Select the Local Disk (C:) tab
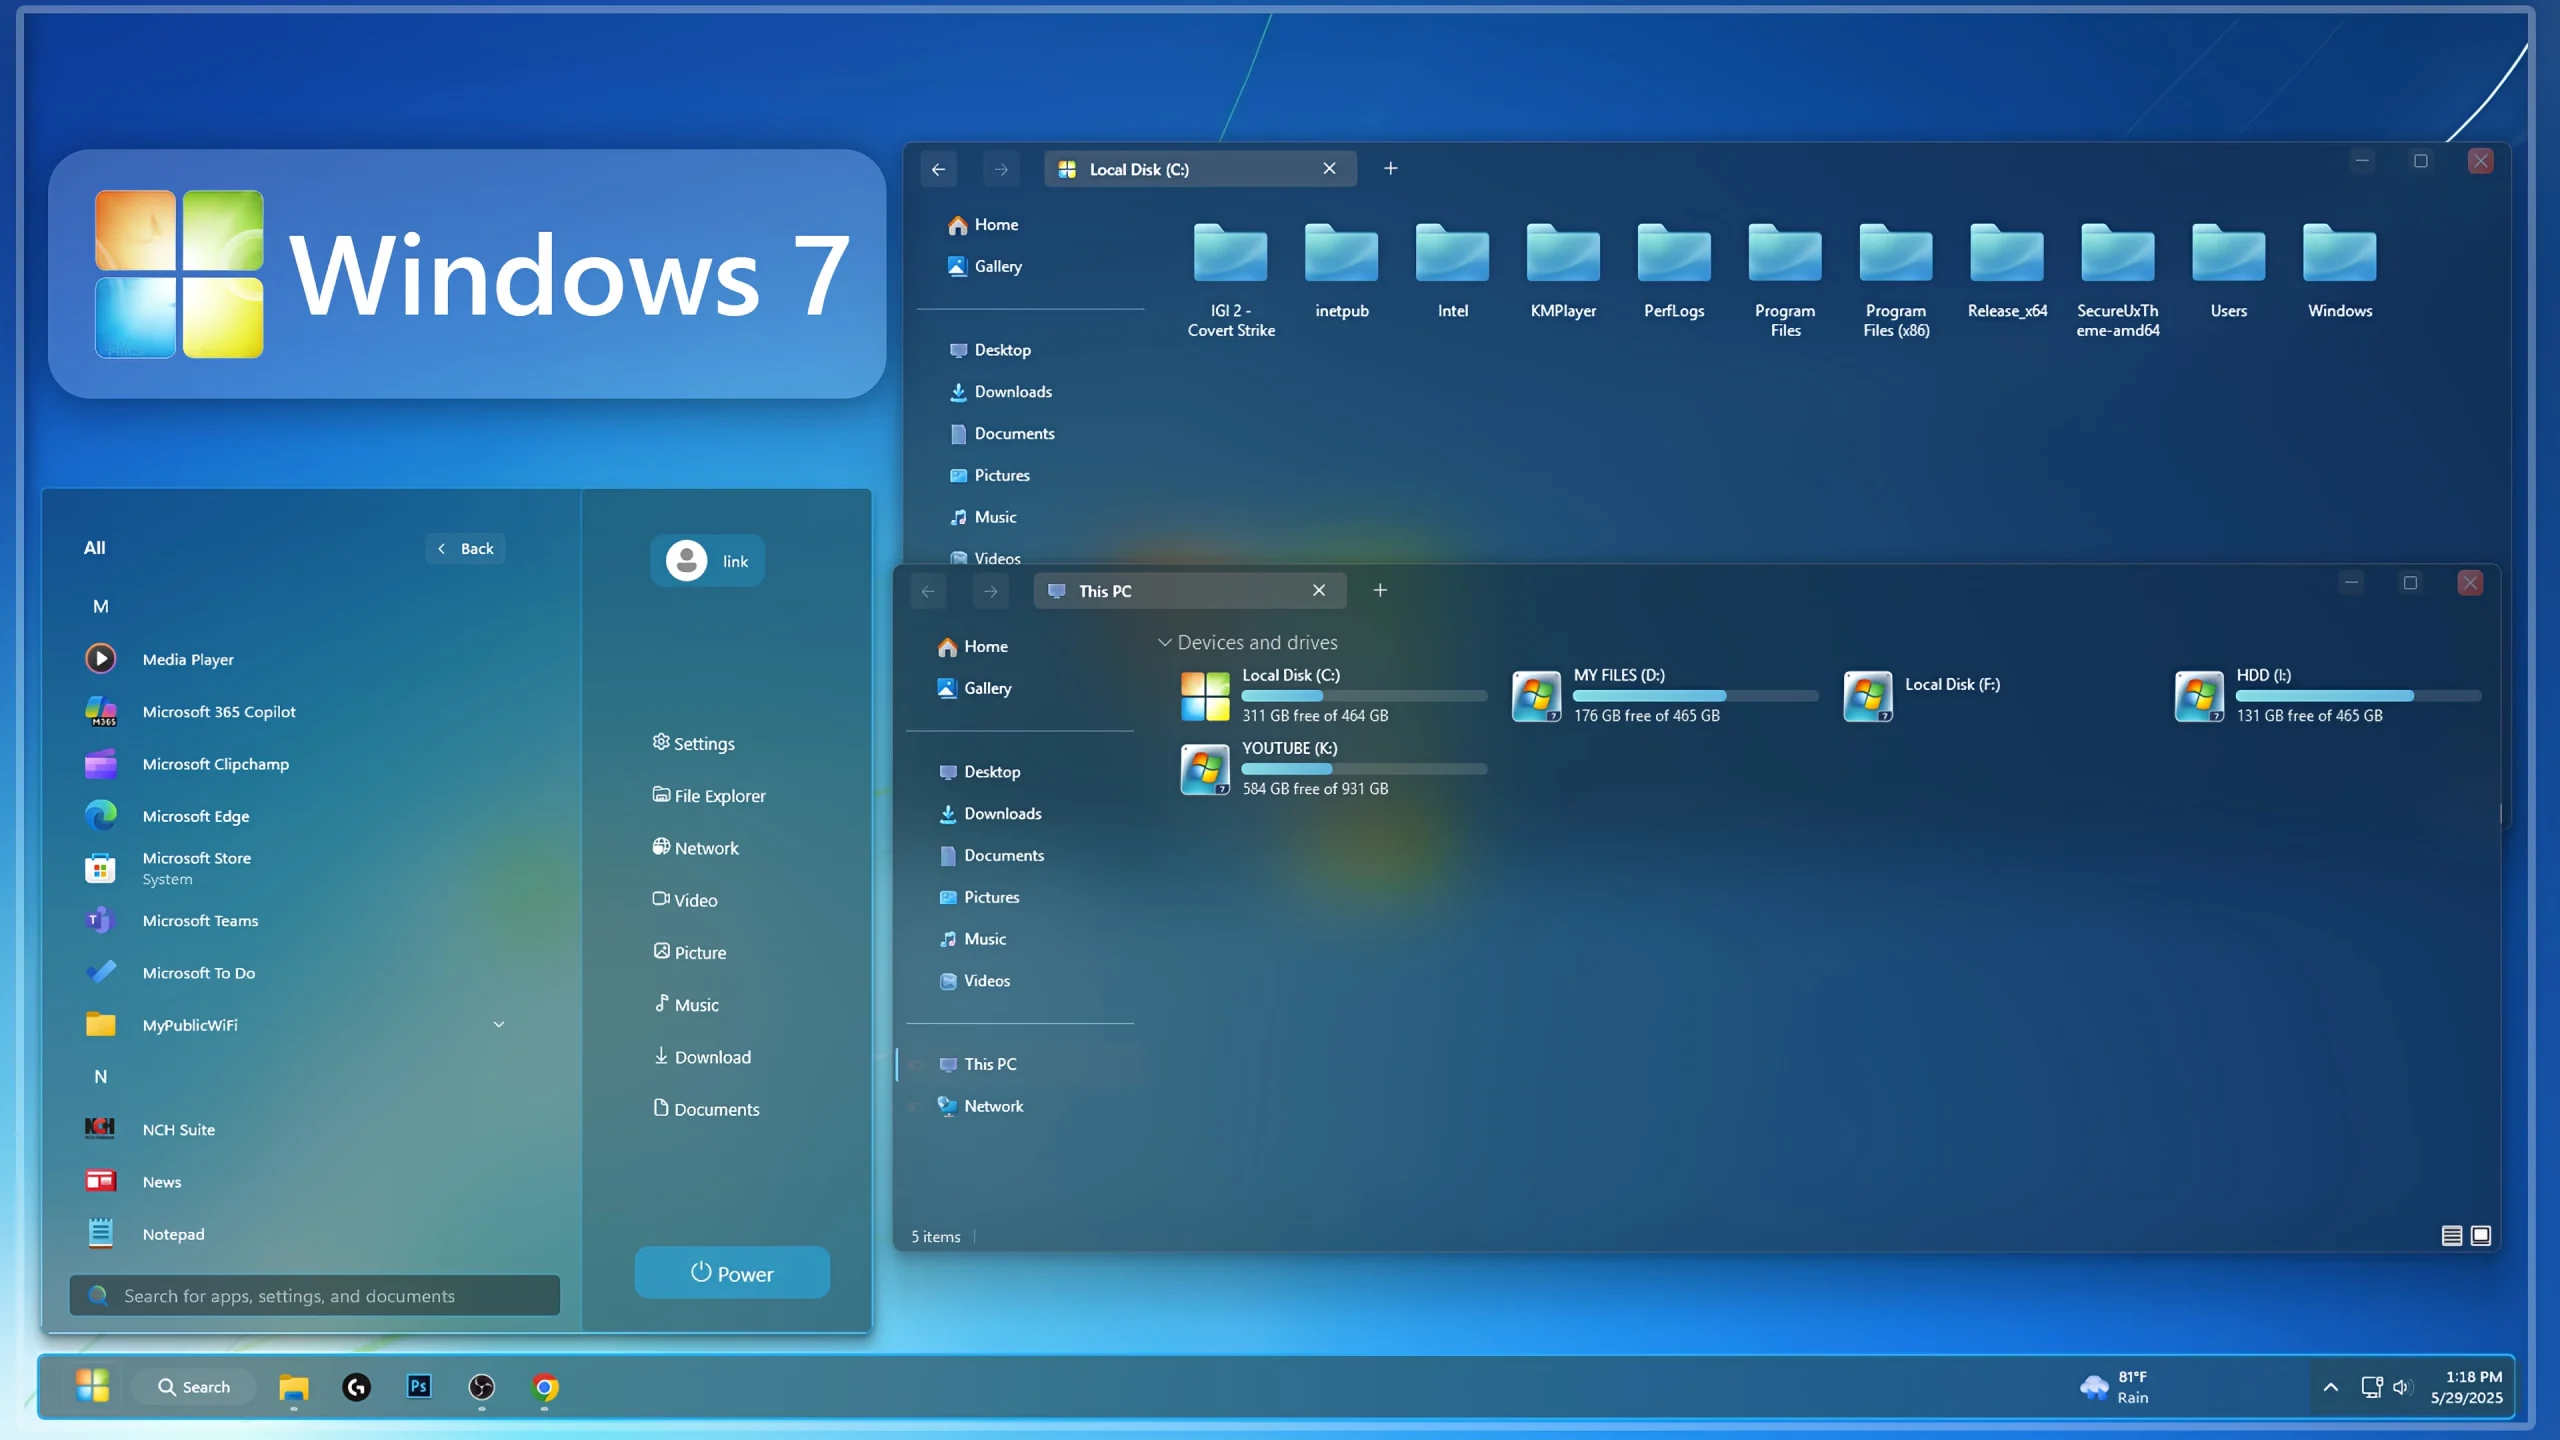This screenshot has height=1440, width=2560. [1200, 169]
